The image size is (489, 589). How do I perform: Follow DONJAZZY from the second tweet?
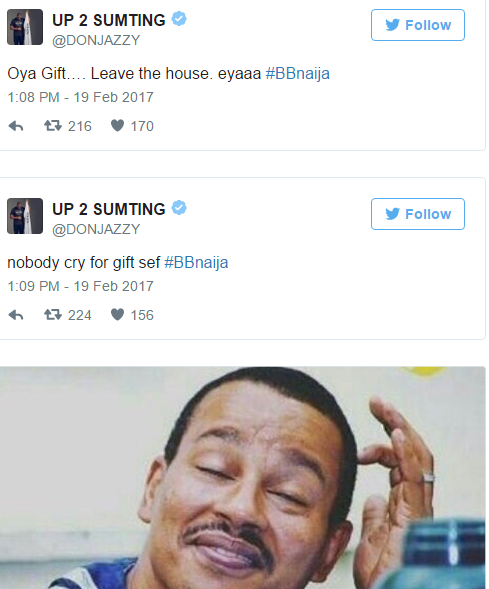tap(418, 214)
